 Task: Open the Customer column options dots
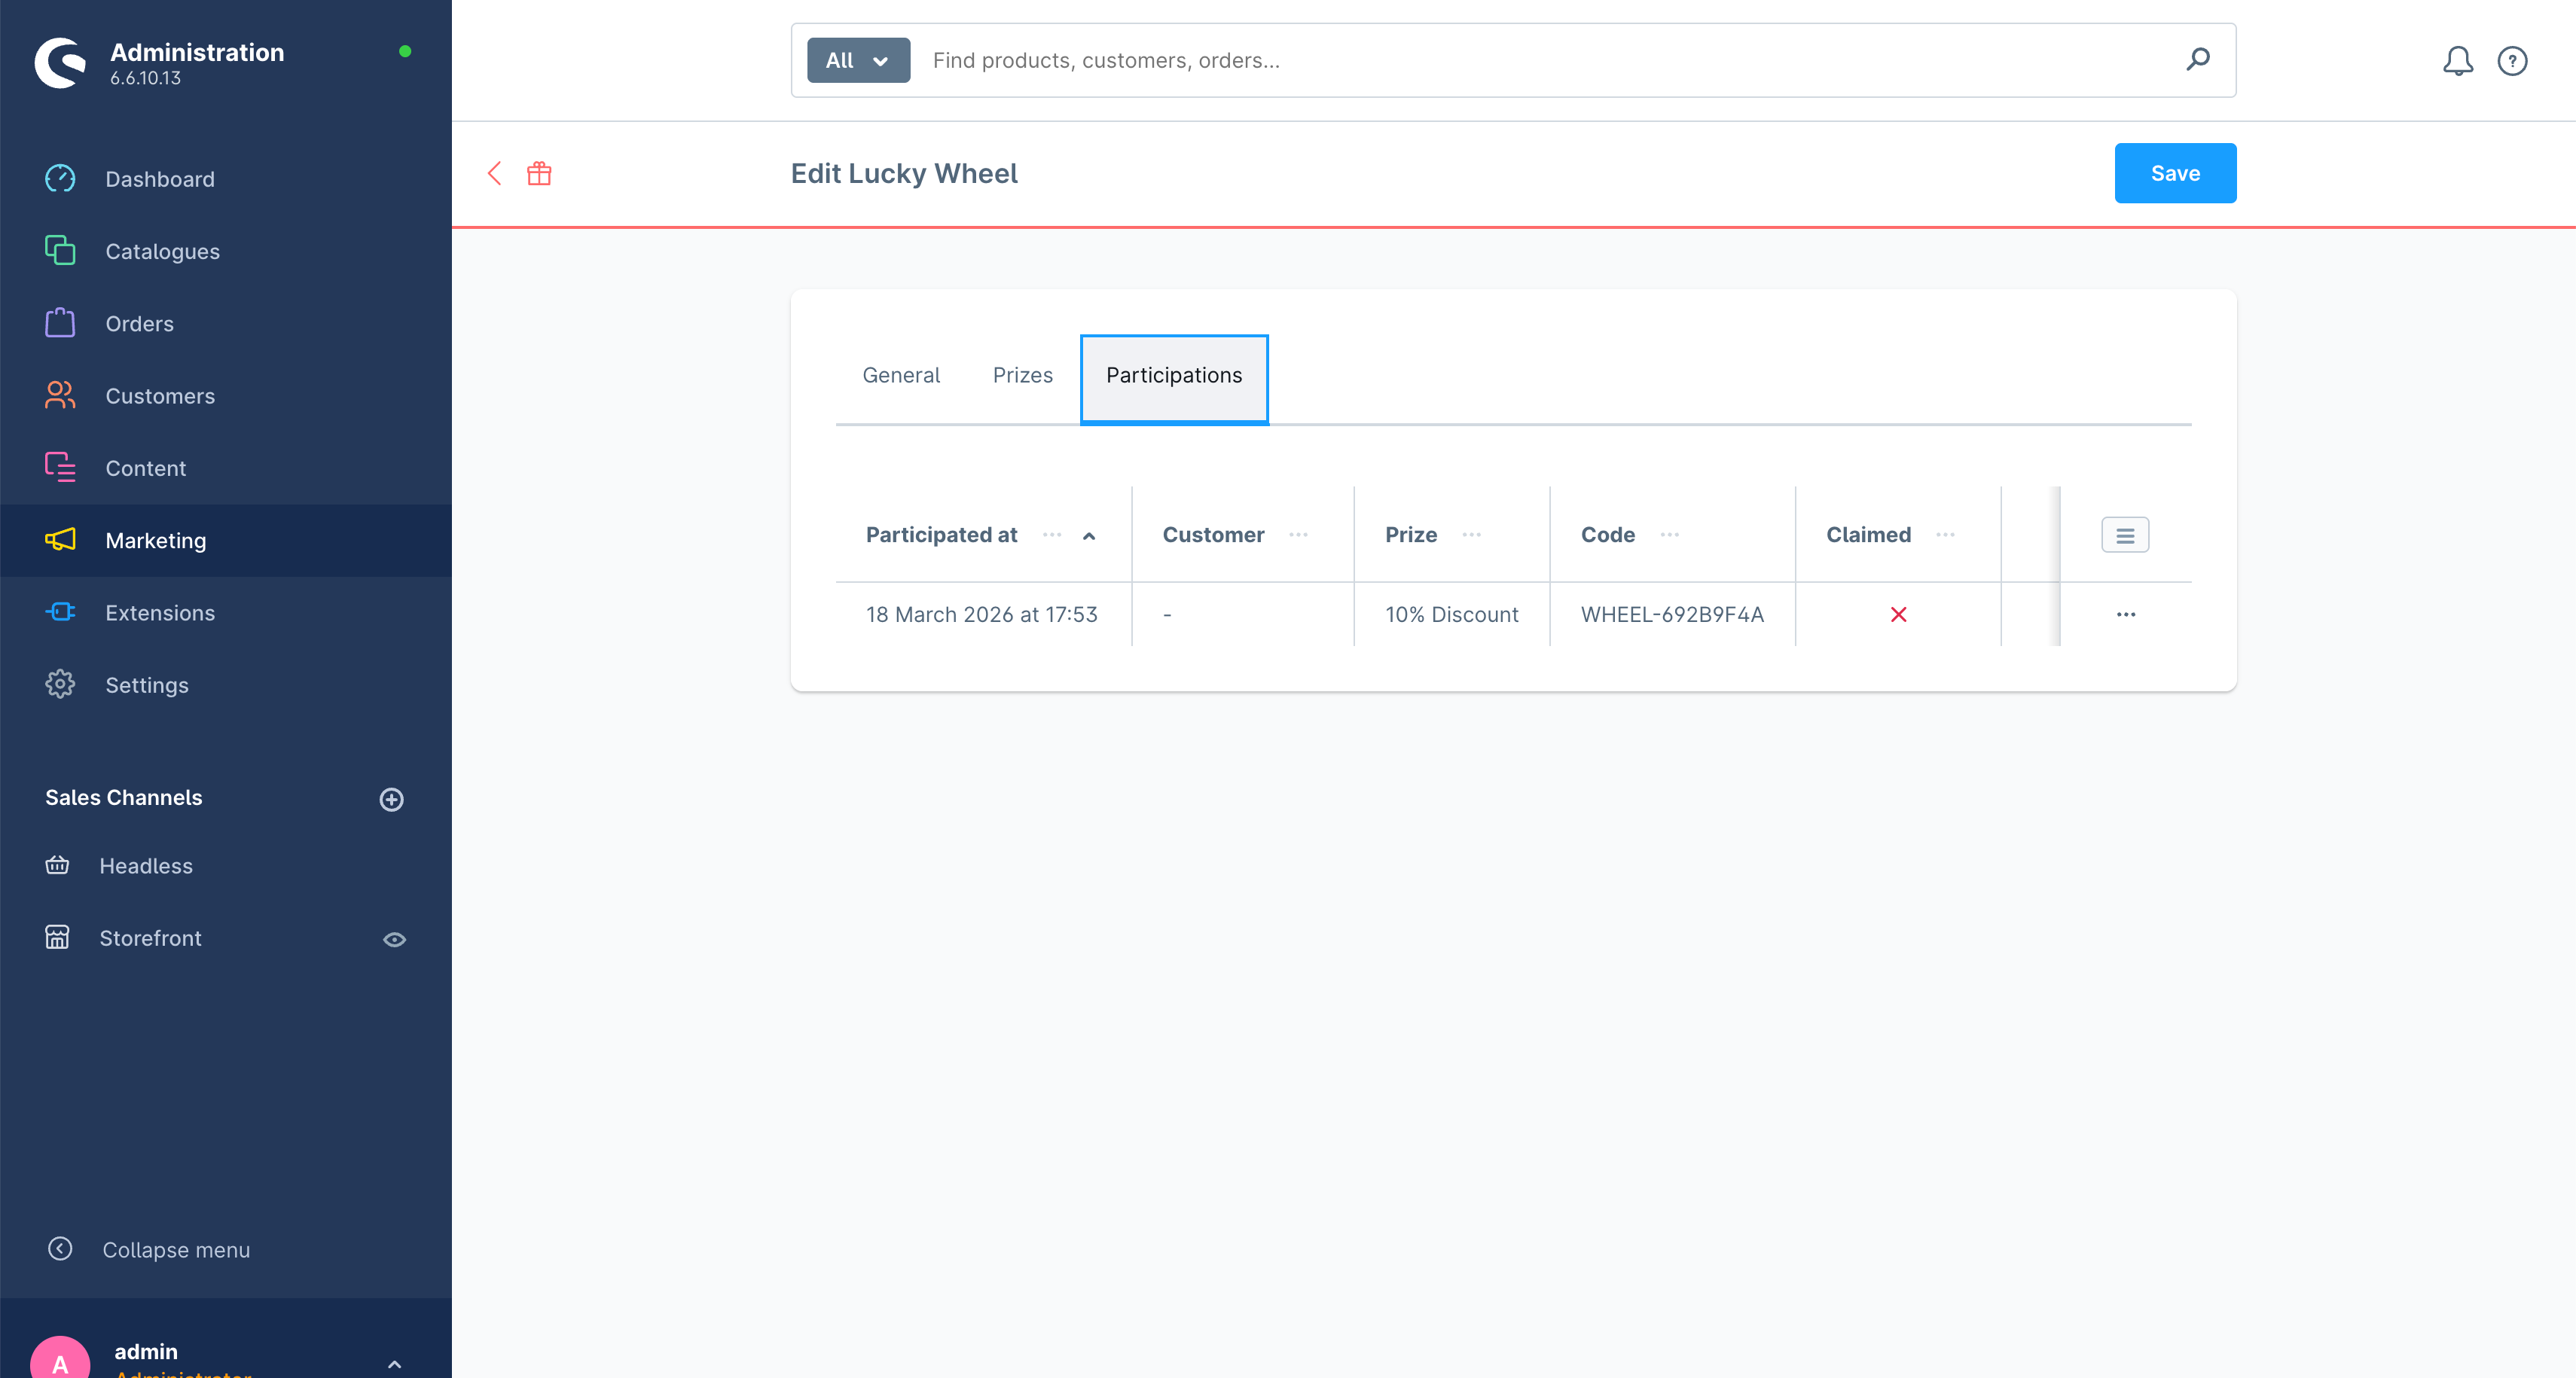(x=1298, y=535)
